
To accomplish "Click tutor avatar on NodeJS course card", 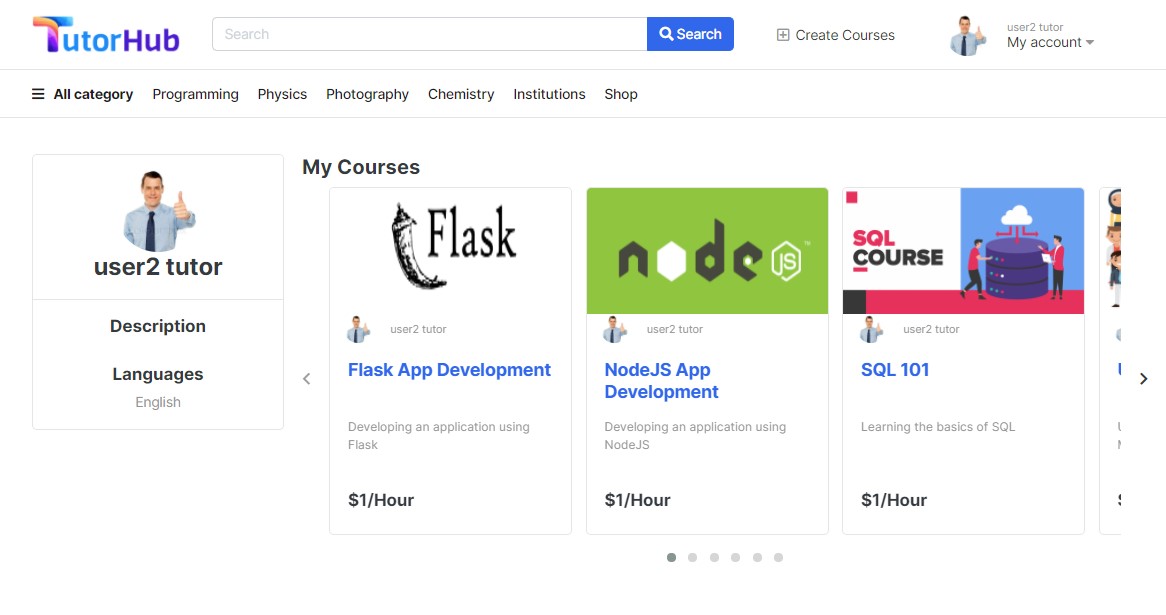I will (x=615, y=329).
